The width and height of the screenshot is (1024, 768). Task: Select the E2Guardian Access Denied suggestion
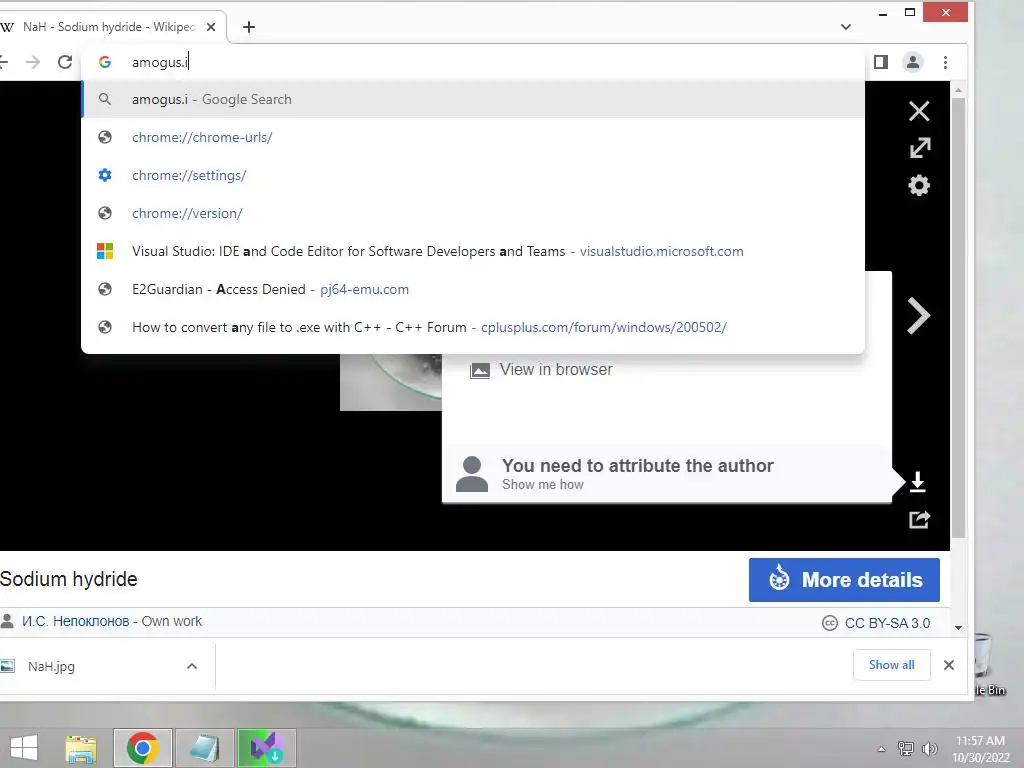tap(473, 289)
